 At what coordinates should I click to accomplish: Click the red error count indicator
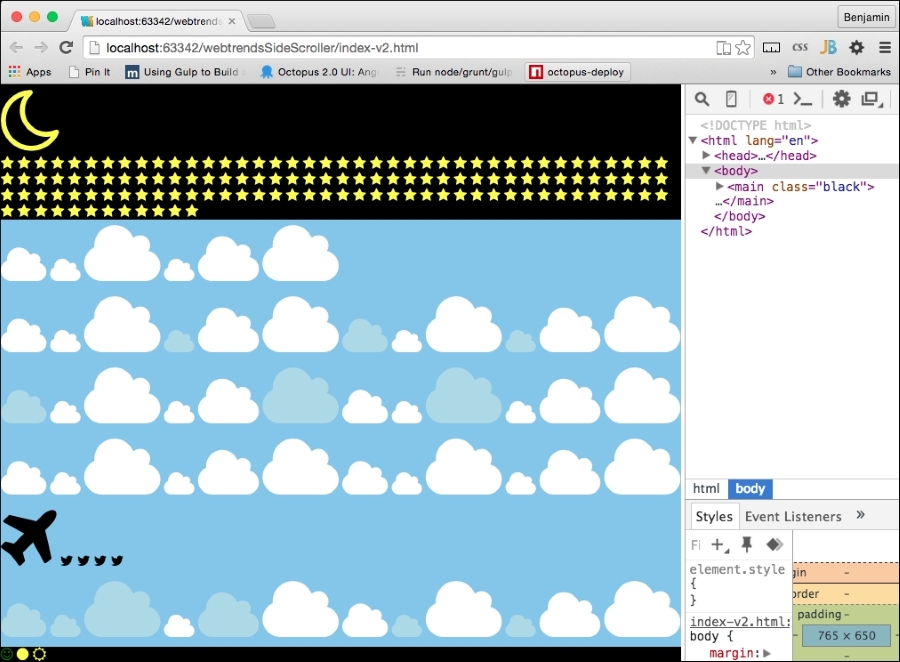coord(773,99)
